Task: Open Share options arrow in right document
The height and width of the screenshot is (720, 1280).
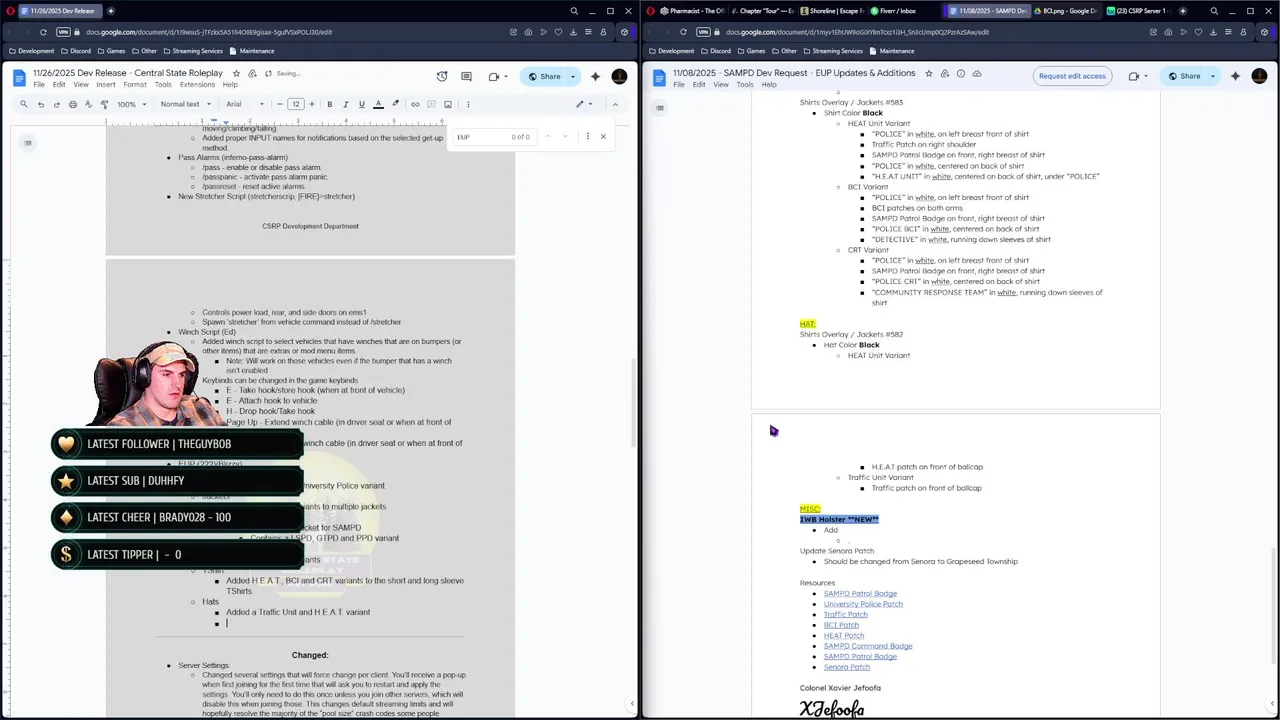Action: tap(1213, 76)
